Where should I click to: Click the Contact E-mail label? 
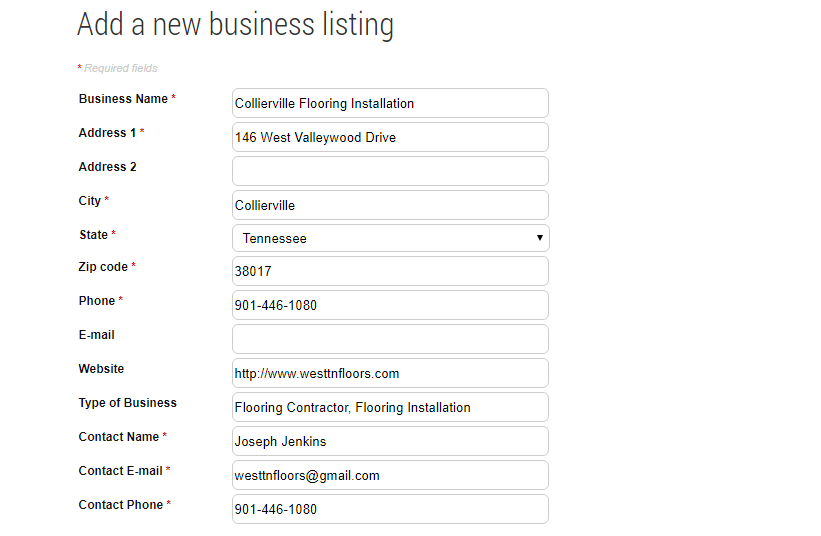coord(120,471)
